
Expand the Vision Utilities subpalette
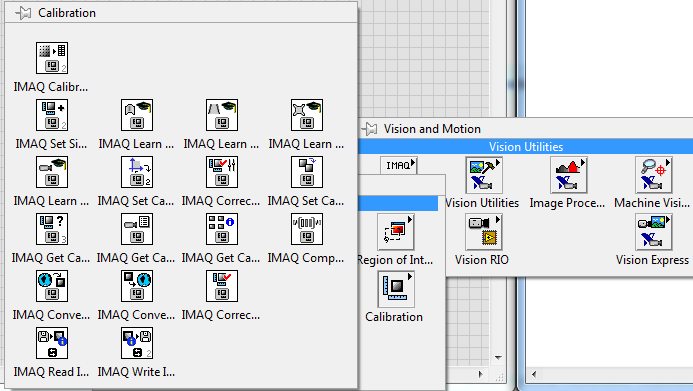(x=484, y=175)
